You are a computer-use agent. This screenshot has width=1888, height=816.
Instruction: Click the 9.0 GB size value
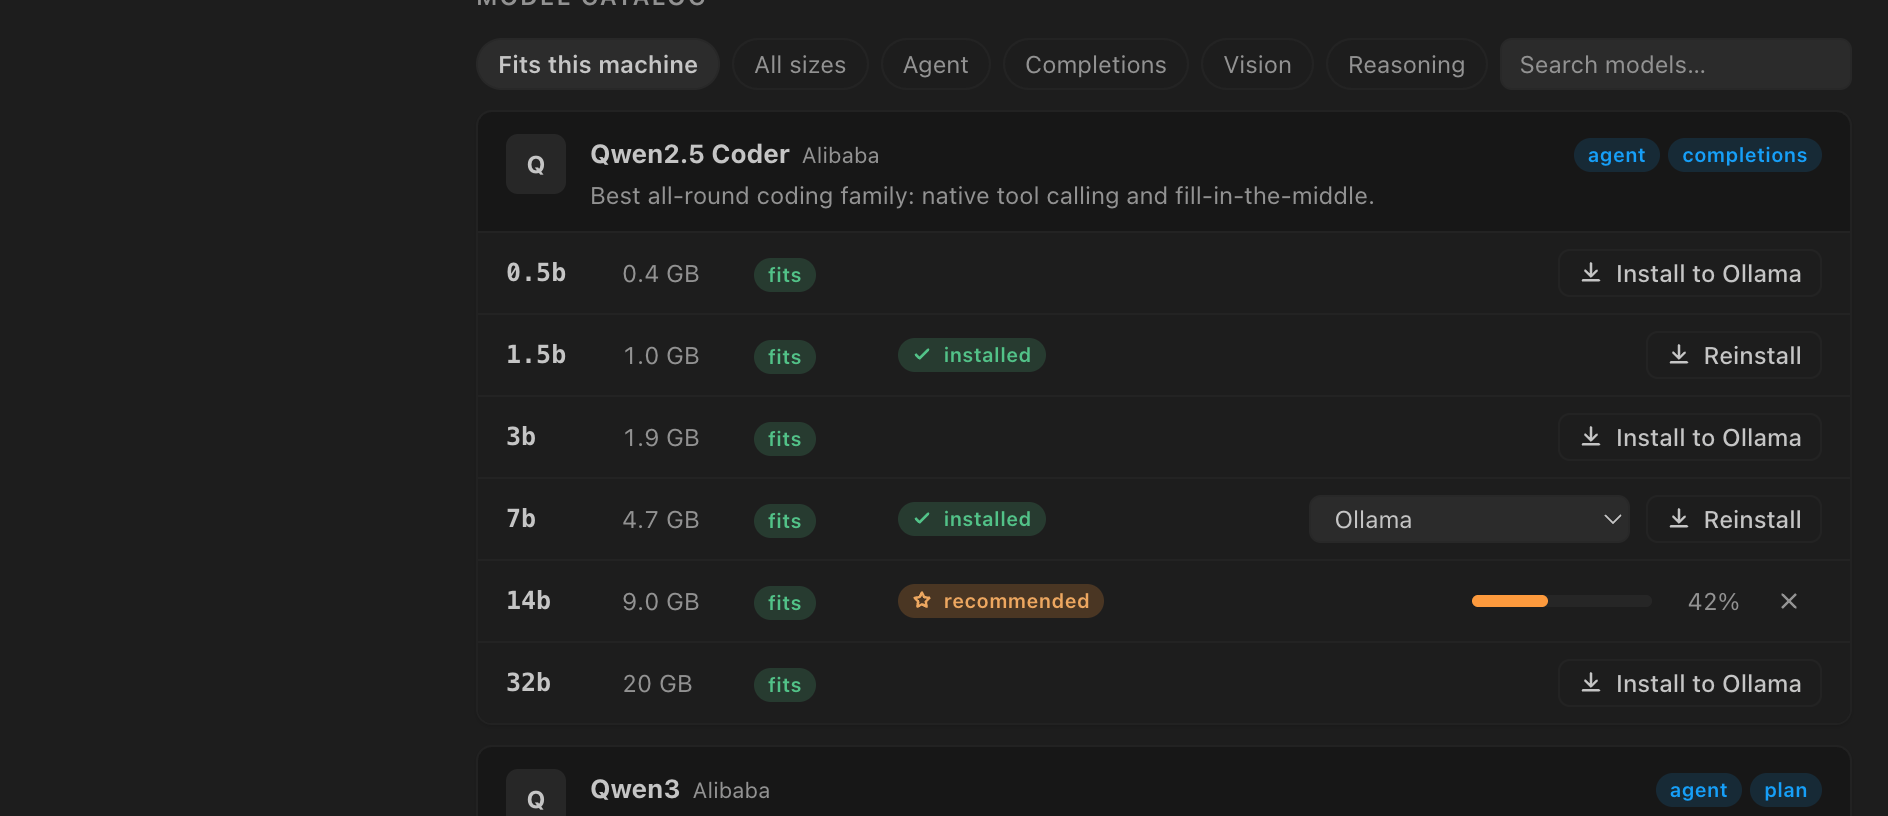point(661,602)
